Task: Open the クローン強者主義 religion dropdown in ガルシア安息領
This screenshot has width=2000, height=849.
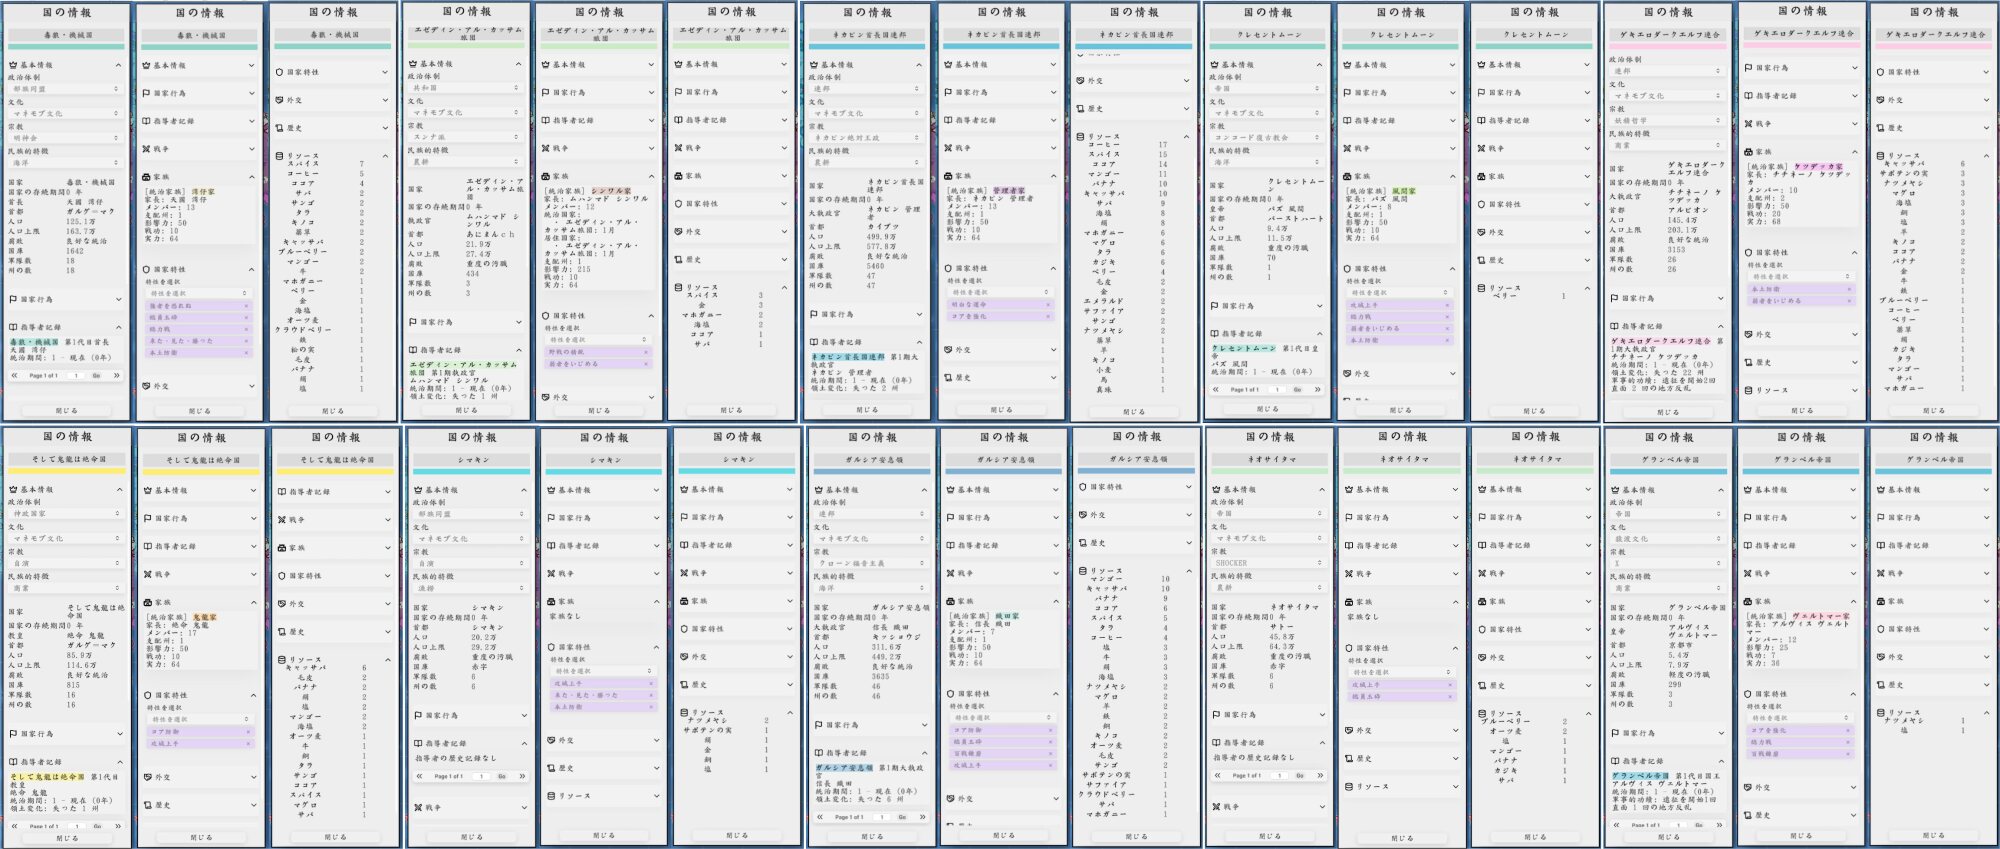Action: point(870,563)
